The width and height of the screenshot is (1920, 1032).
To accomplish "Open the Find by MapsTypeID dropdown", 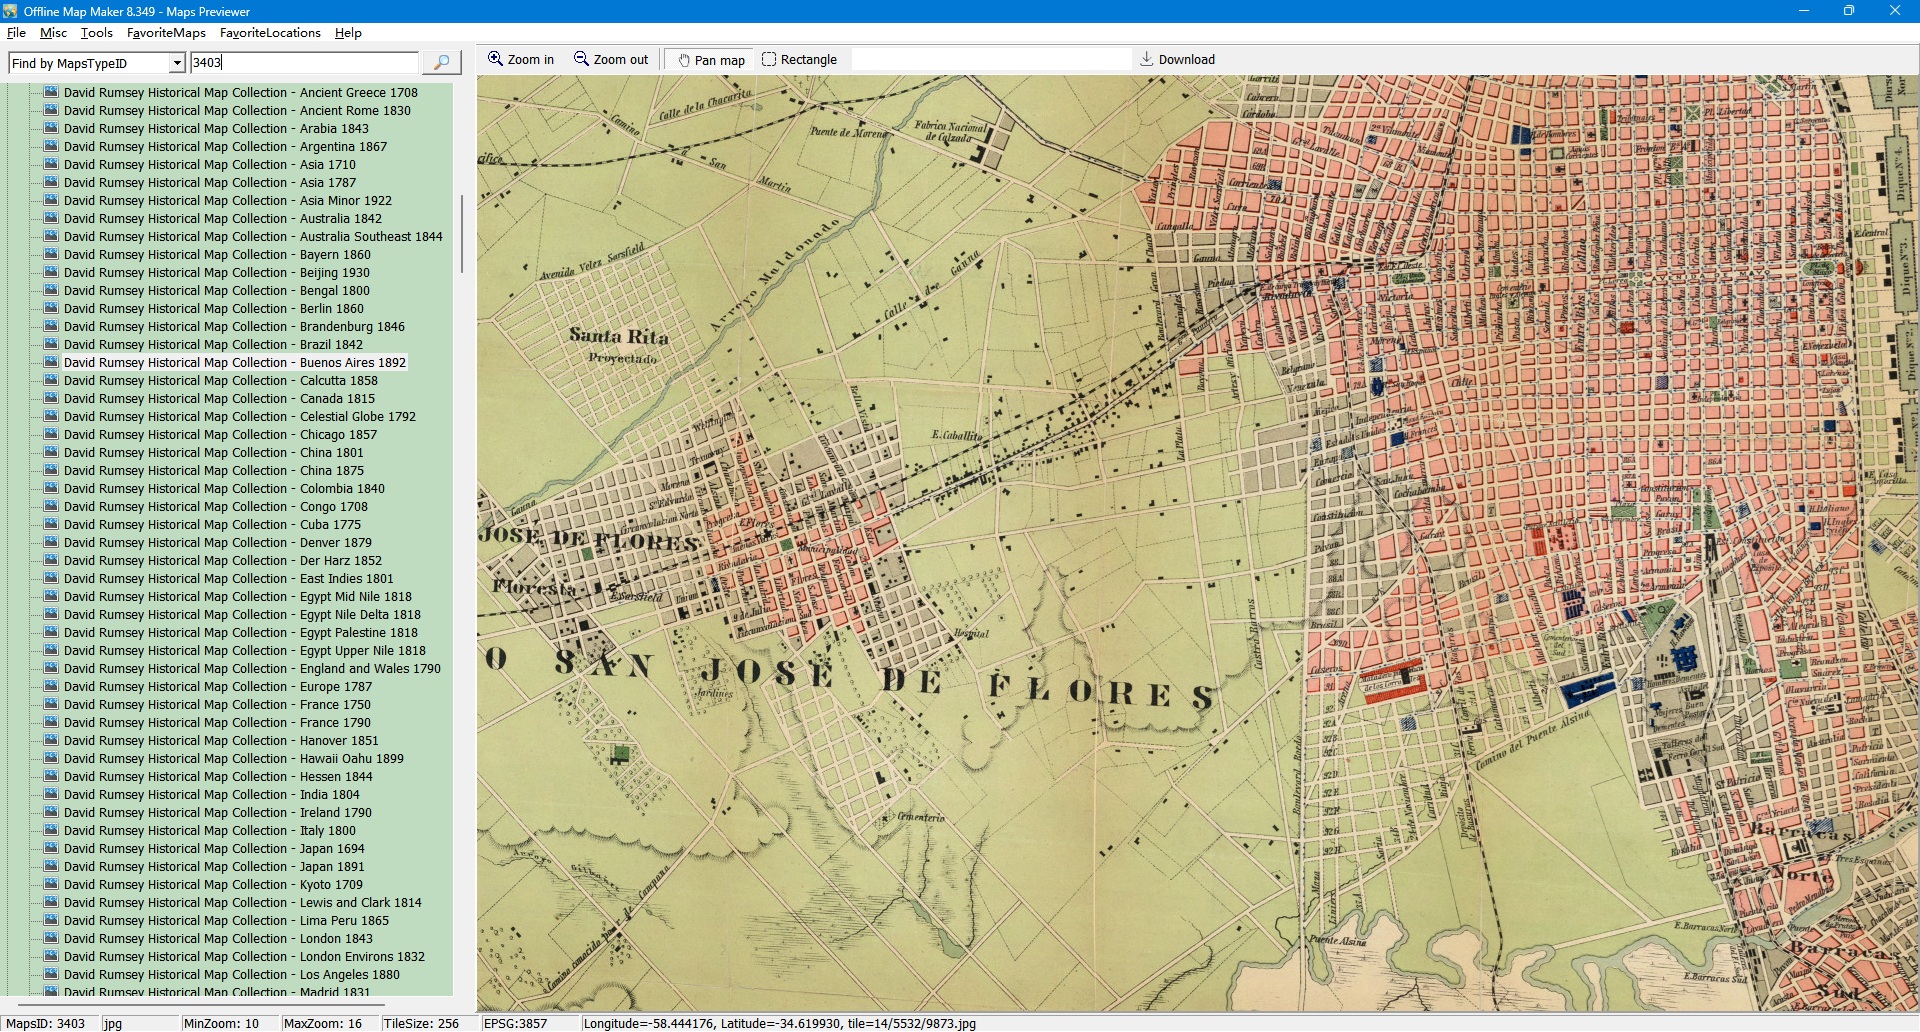I will [x=177, y=63].
